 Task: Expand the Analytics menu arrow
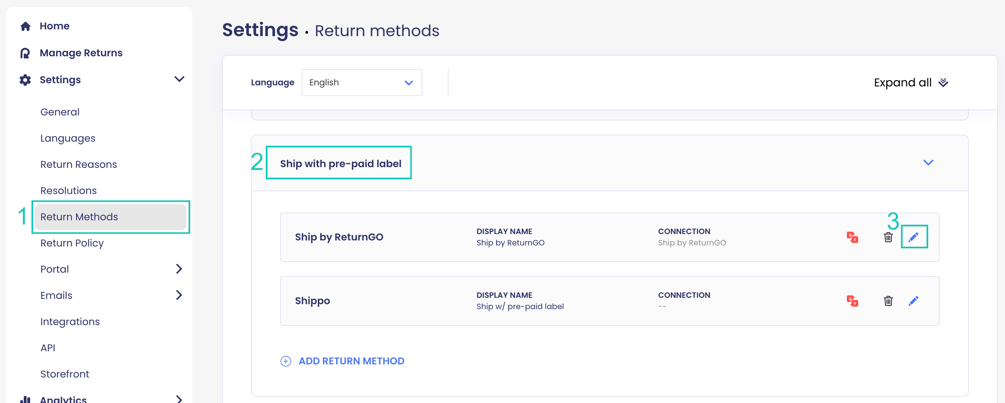tap(179, 399)
